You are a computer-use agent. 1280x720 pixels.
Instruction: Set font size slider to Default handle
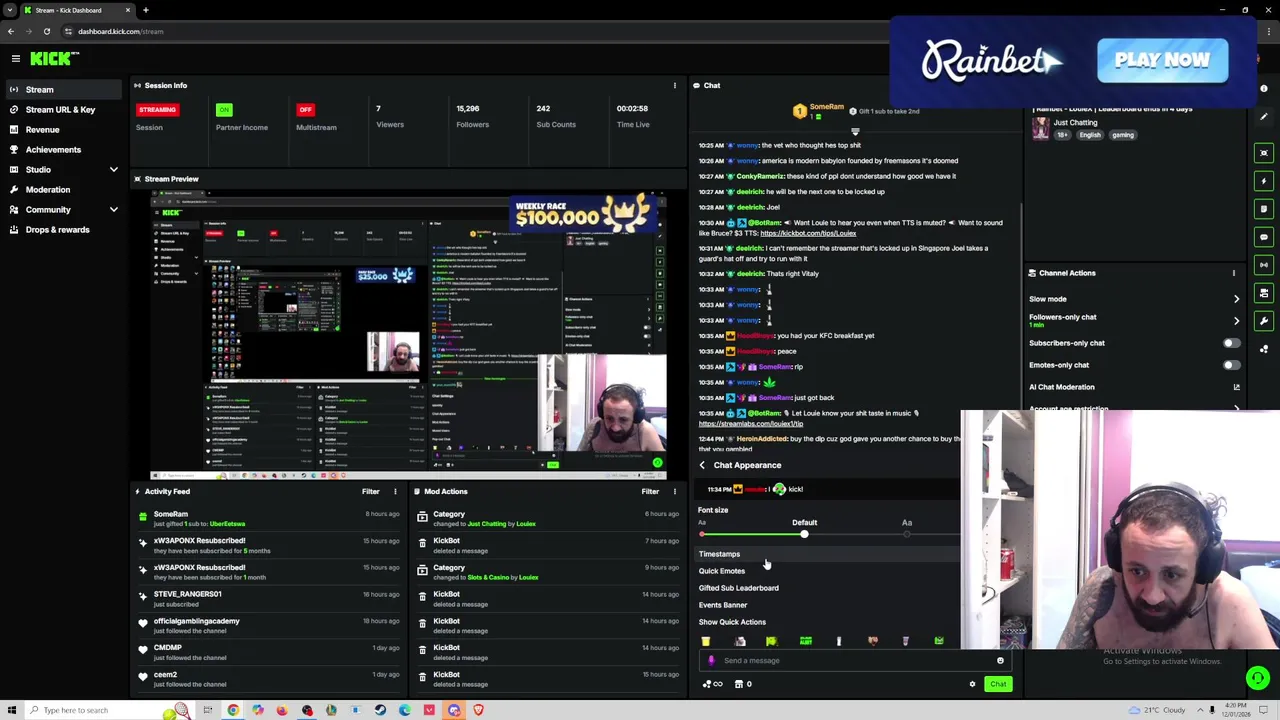pyautogui.click(x=804, y=534)
